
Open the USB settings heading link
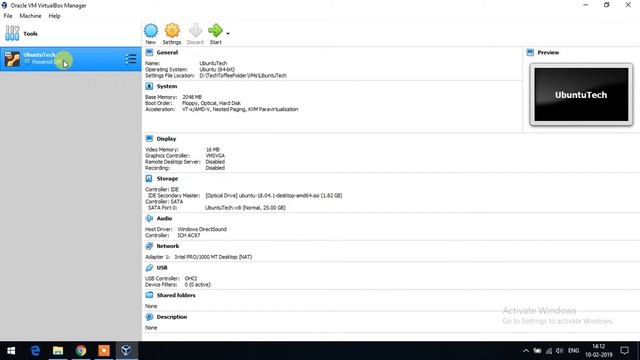(x=162, y=268)
